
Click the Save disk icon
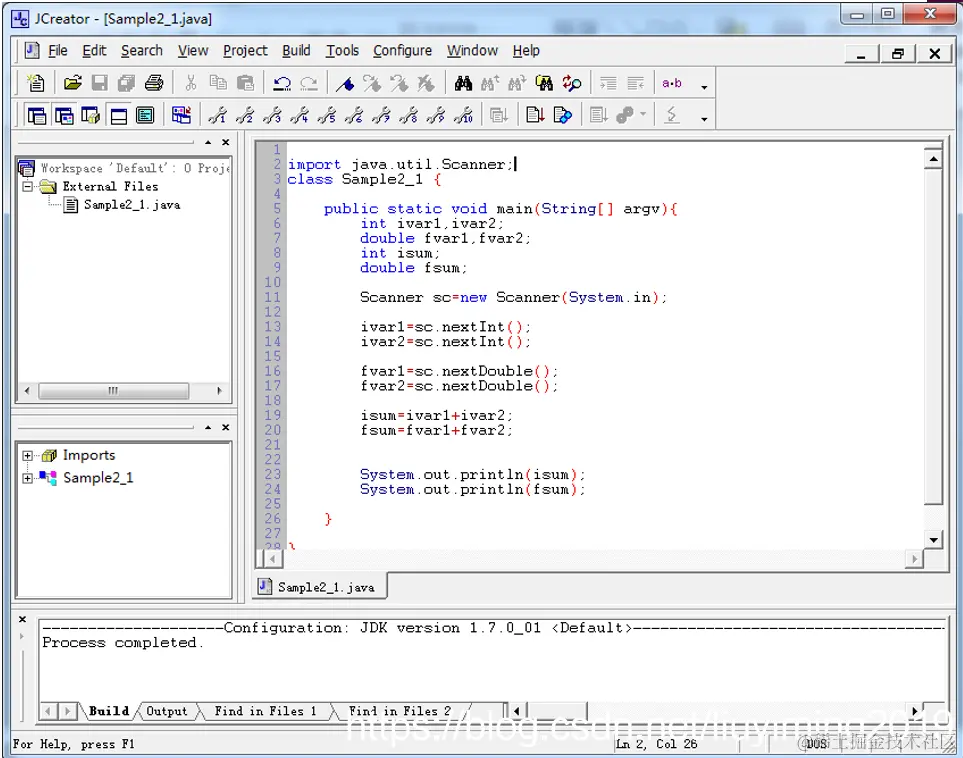pos(99,83)
